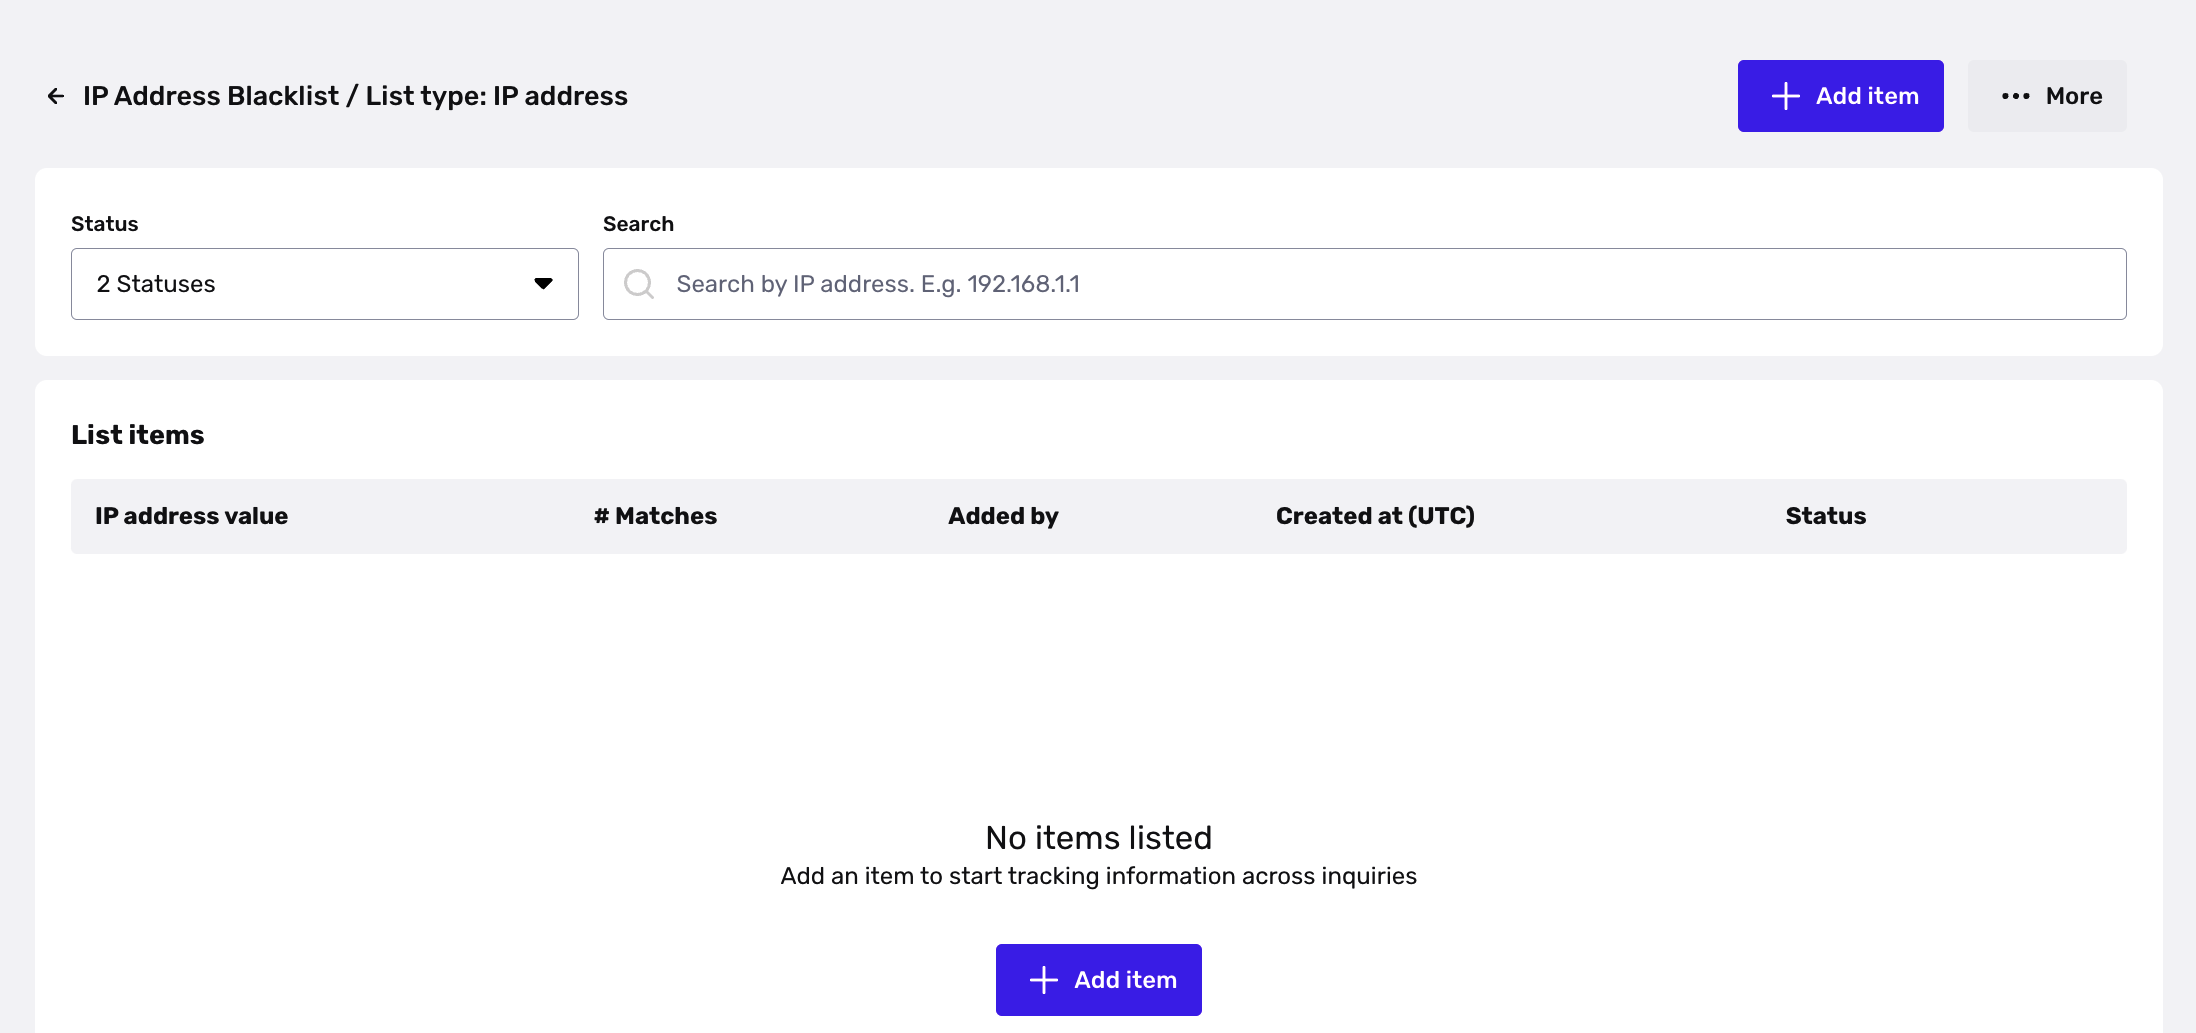Click the back arrow beside the page title
The width and height of the screenshot is (2196, 1033).
point(56,96)
